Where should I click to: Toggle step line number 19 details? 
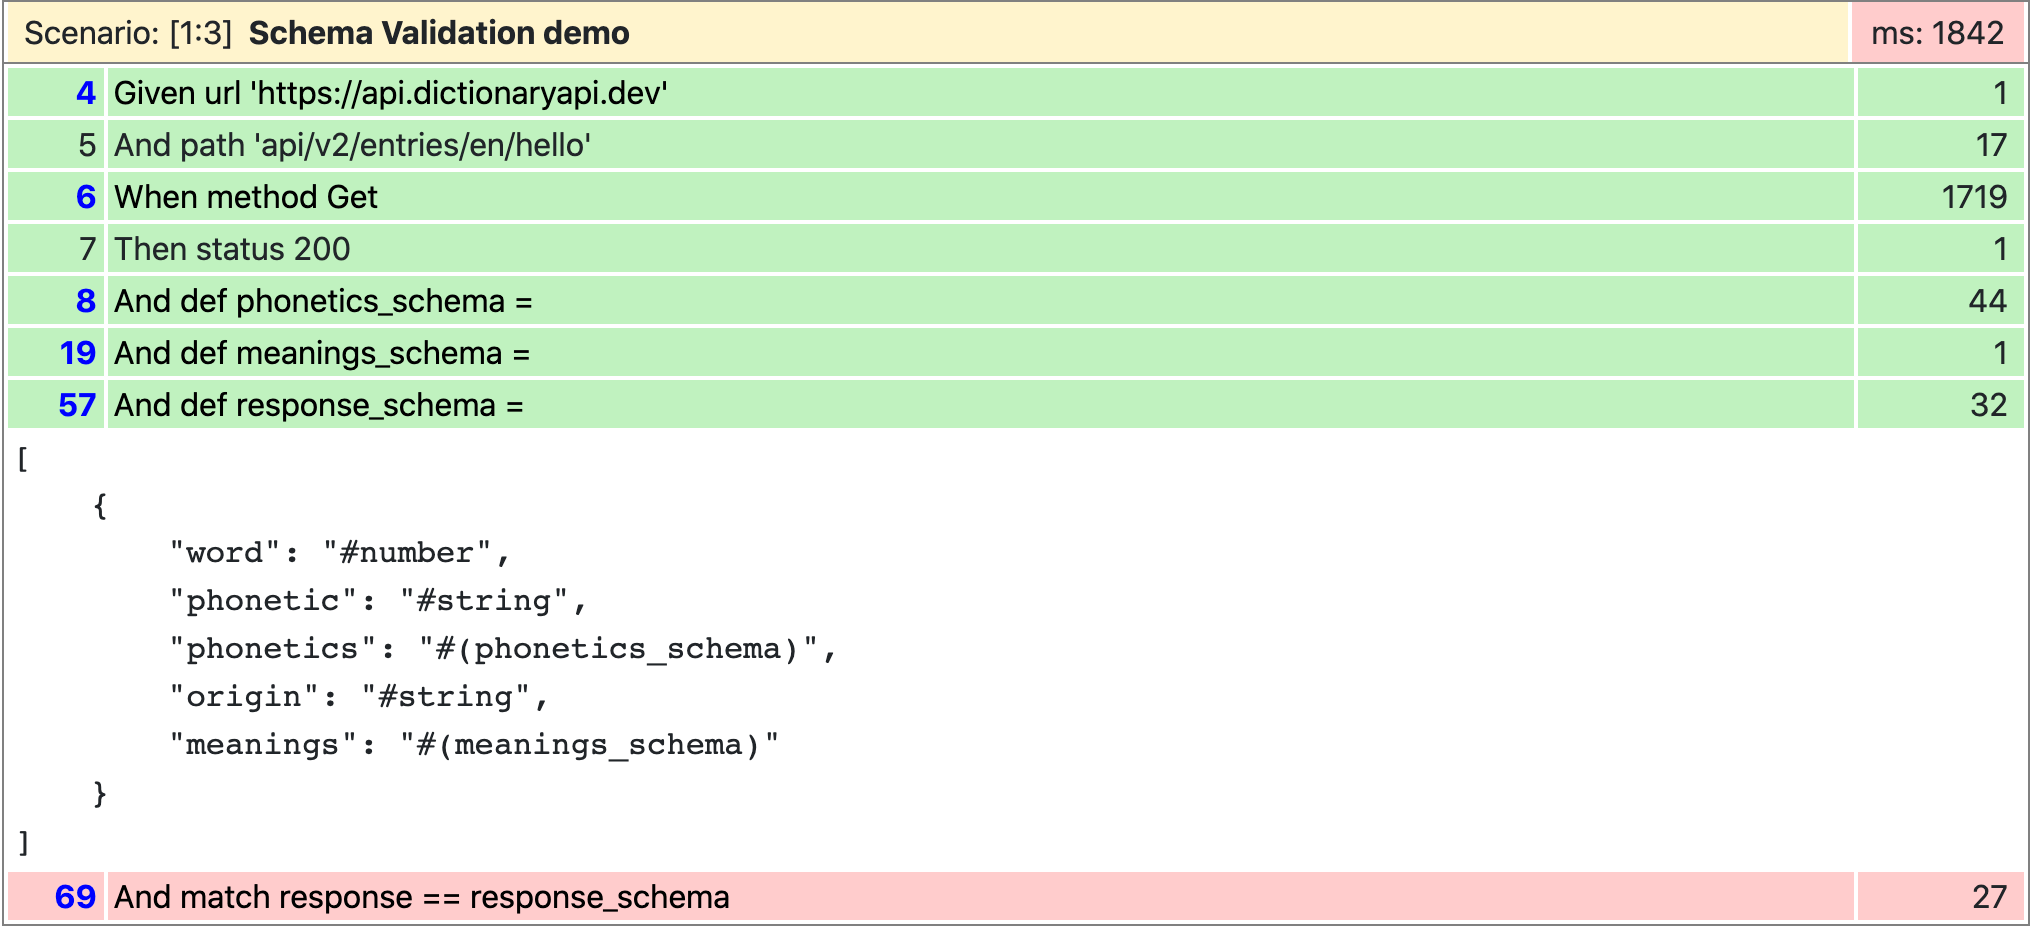point(78,353)
